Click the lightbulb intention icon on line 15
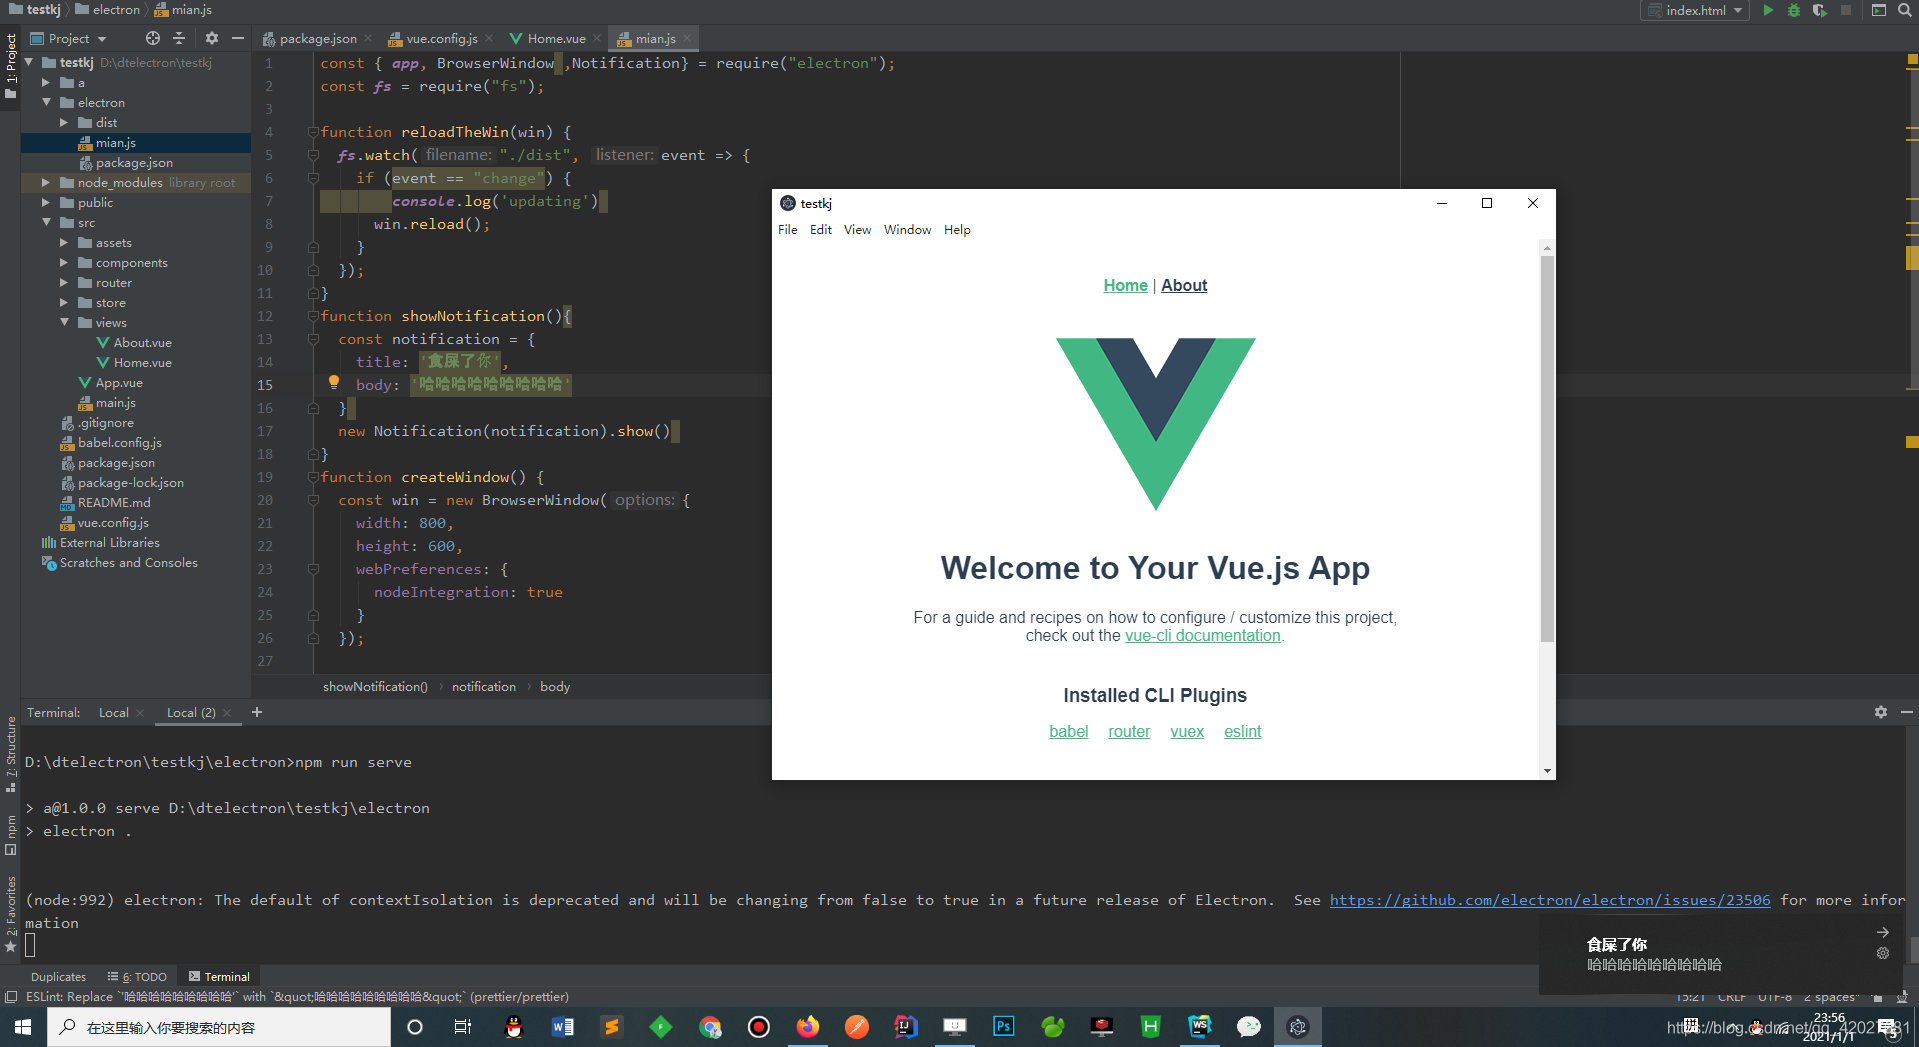 pyautogui.click(x=334, y=382)
